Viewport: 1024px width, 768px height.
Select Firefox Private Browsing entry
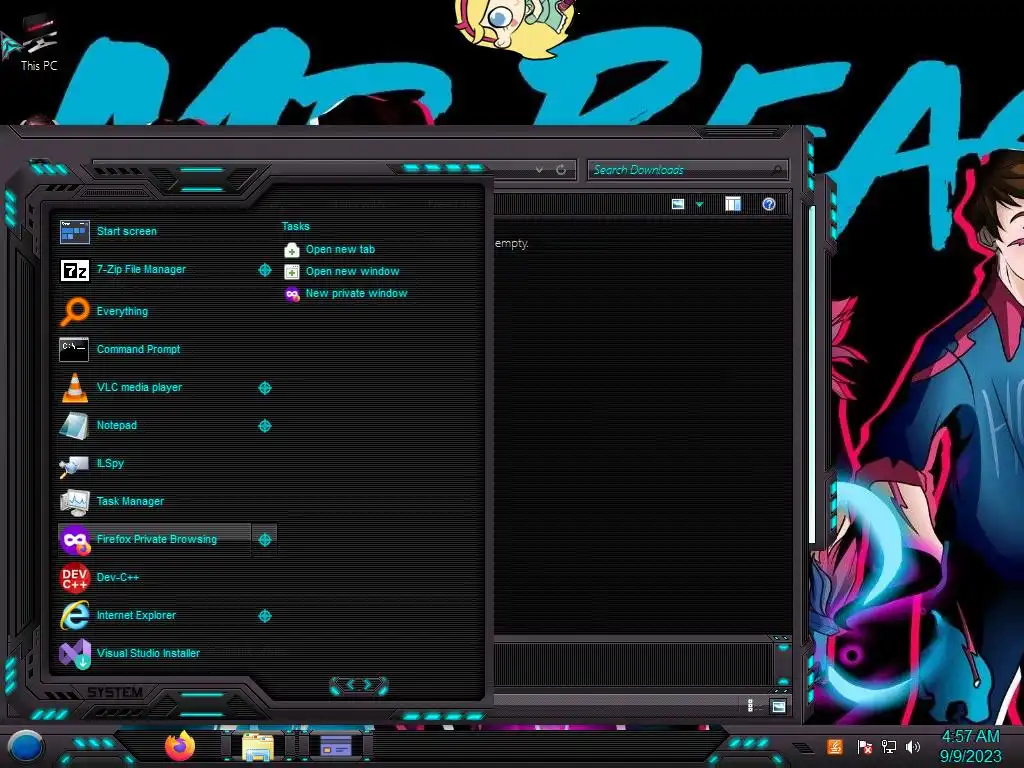(x=154, y=539)
